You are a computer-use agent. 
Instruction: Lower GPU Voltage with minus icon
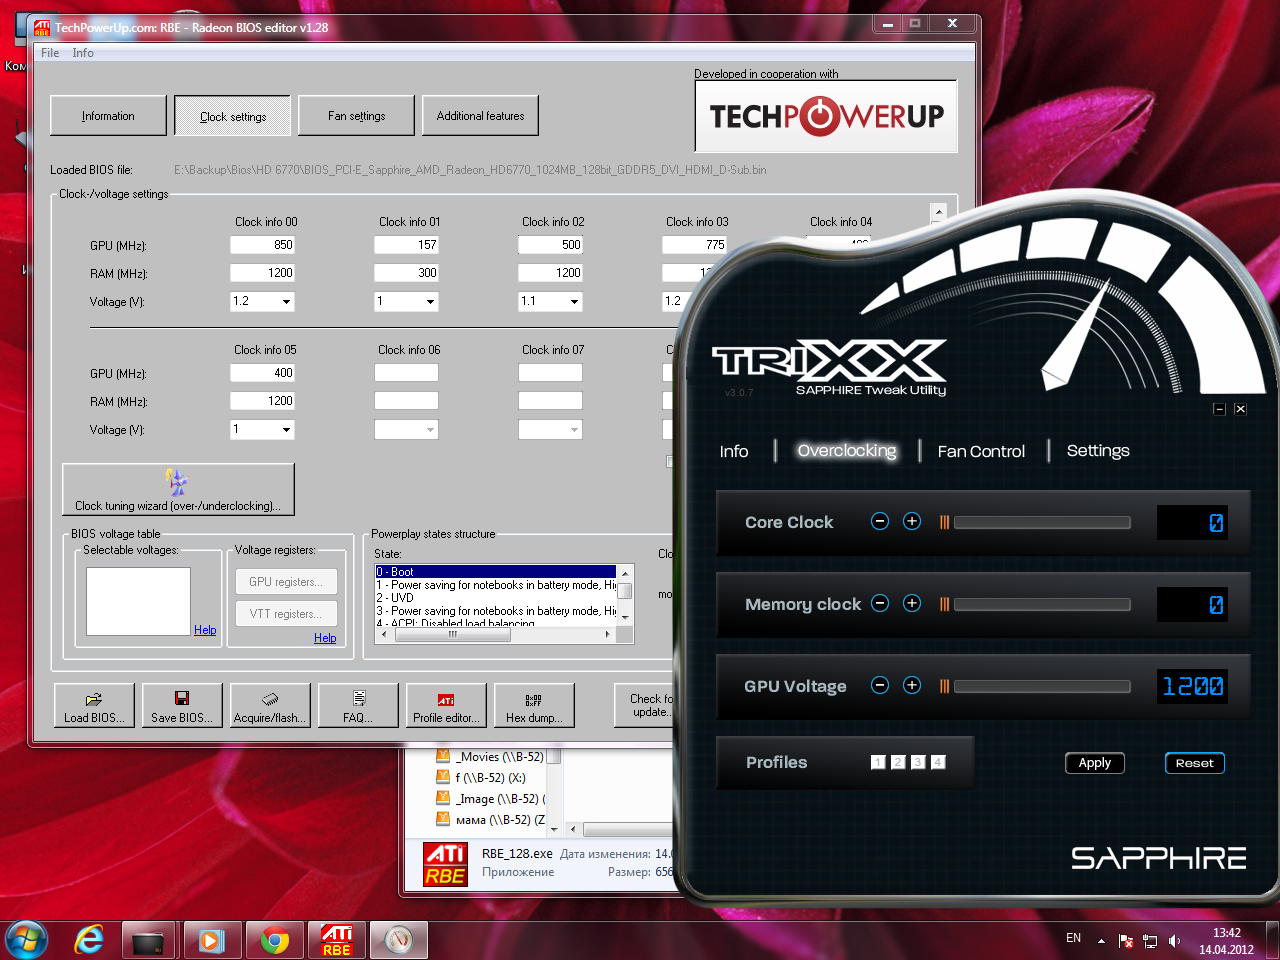pos(880,685)
